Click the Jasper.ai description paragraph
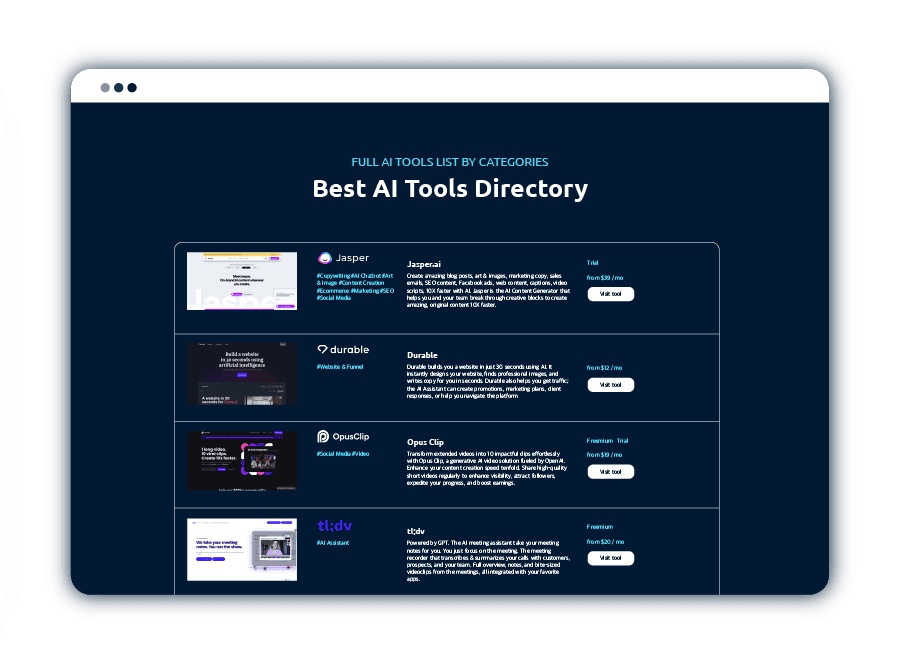The width and height of the screenshot is (901, 651). point(488,290)
